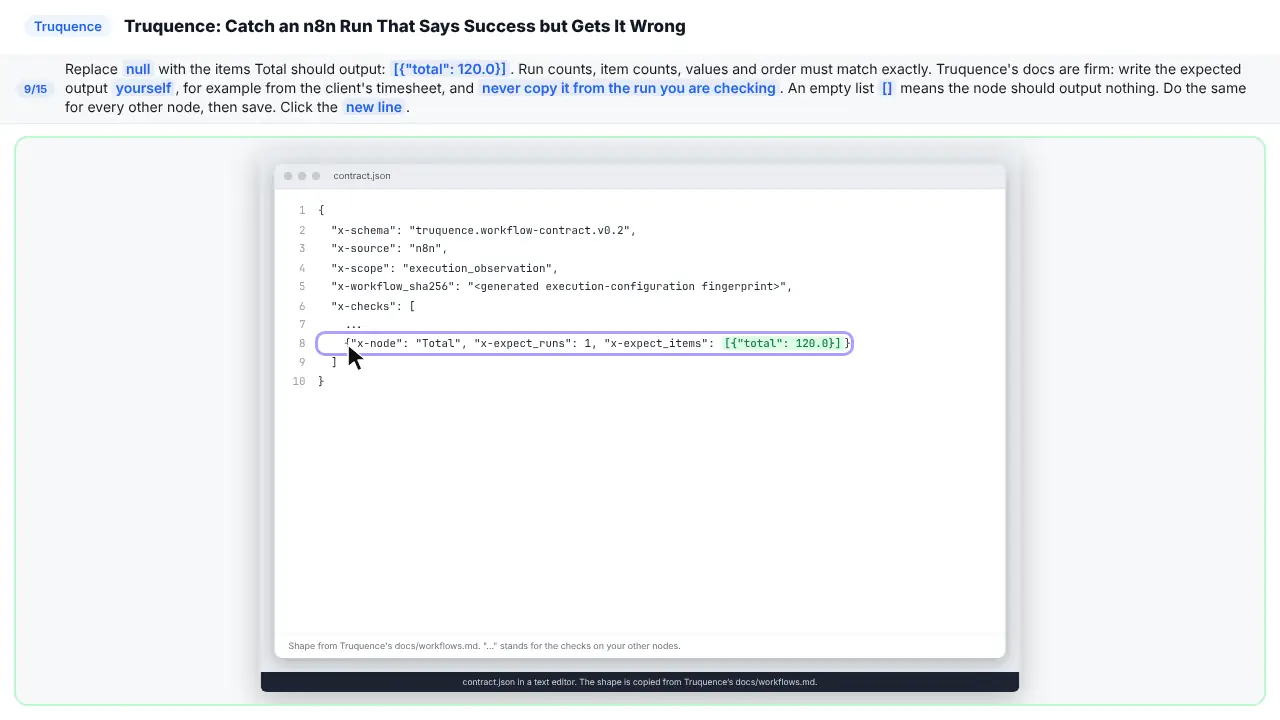
Task: Click the "x-schema" line in the editor
Action: pos(484,230)
